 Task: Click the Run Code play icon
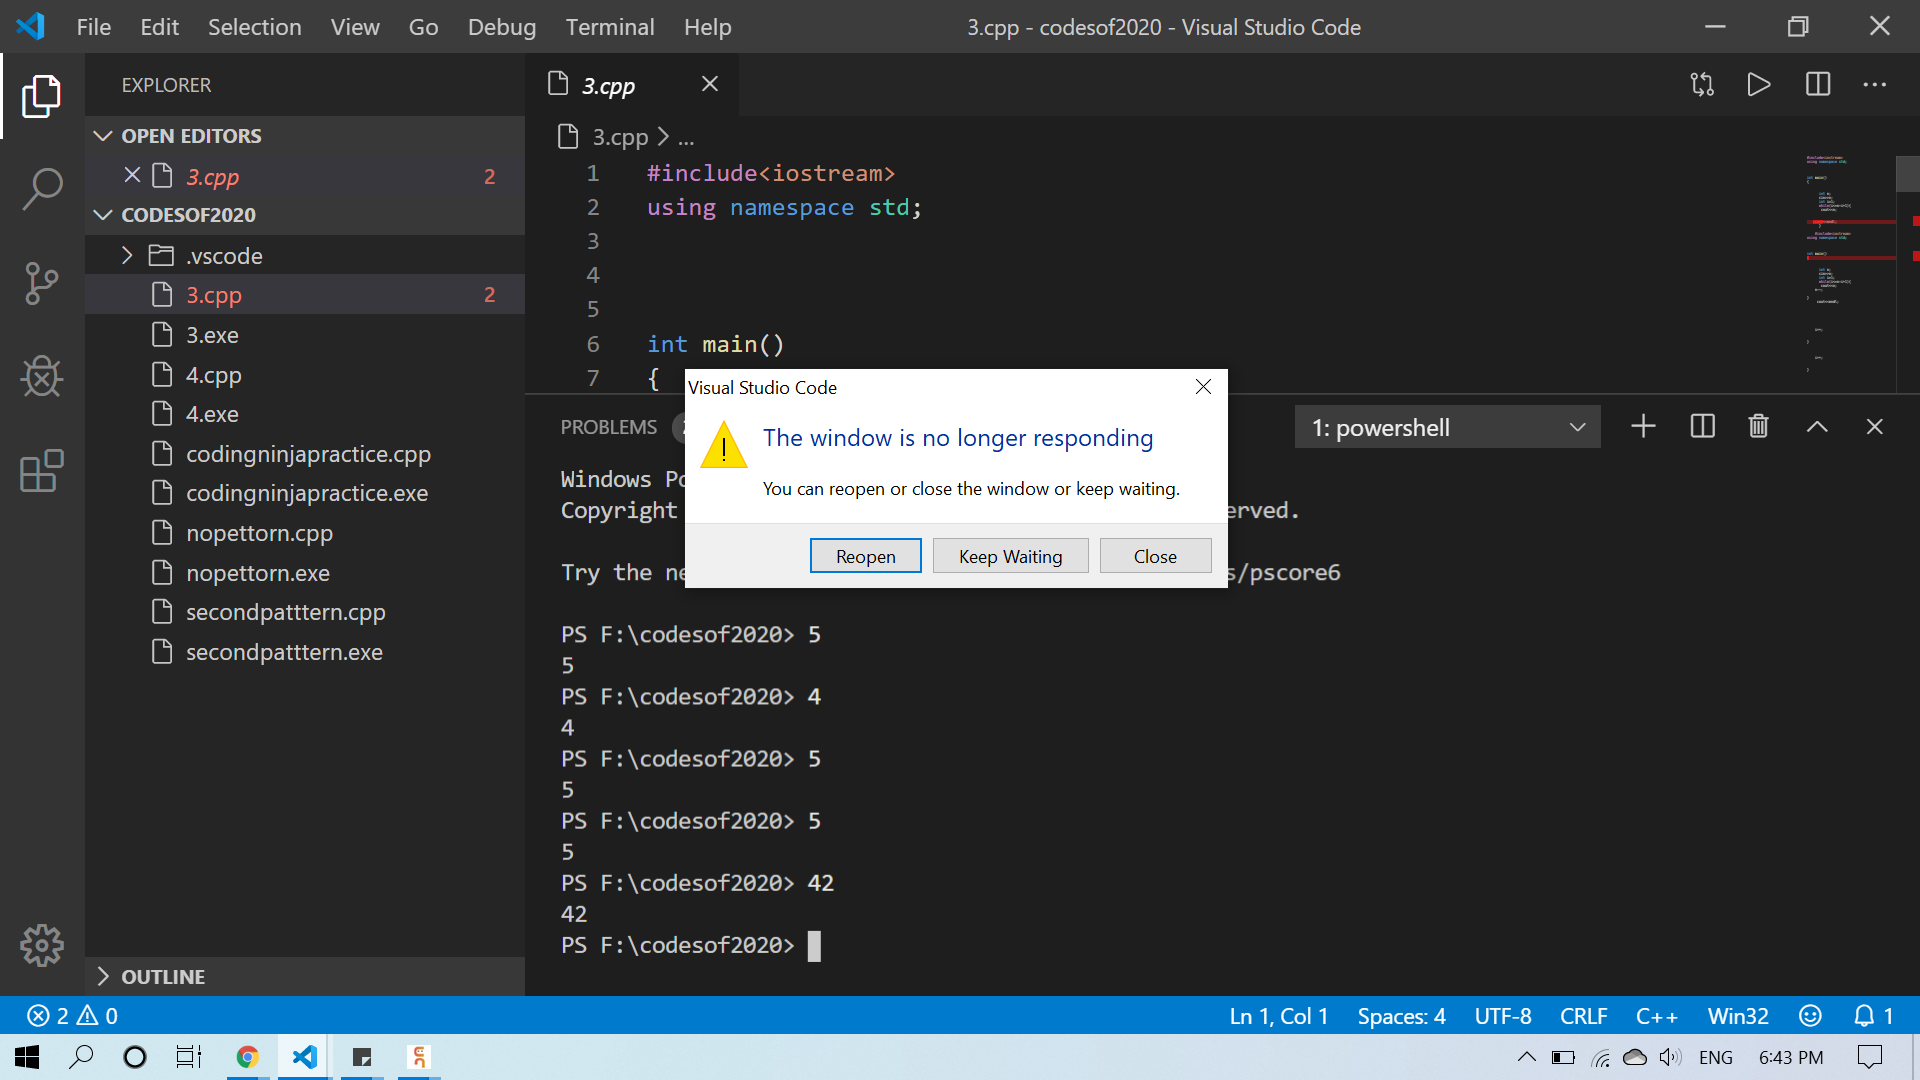(1758, 85)
